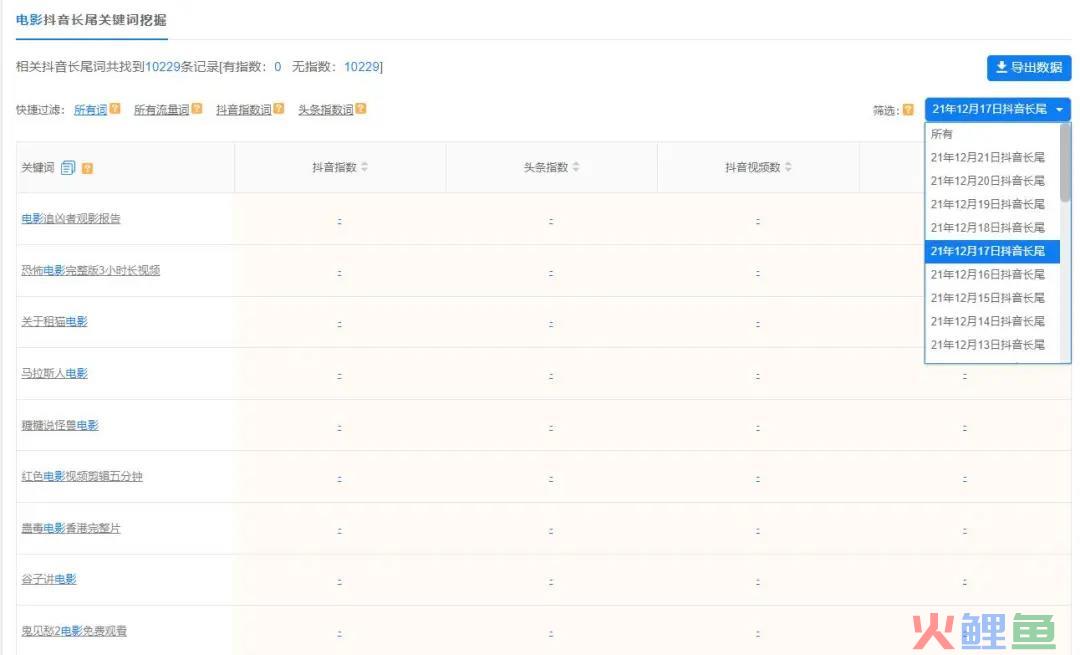Apply 头条指数词 quick filter
This screenshot has height=655, width=1080.
pyautogui.click(x=325, y=110)
